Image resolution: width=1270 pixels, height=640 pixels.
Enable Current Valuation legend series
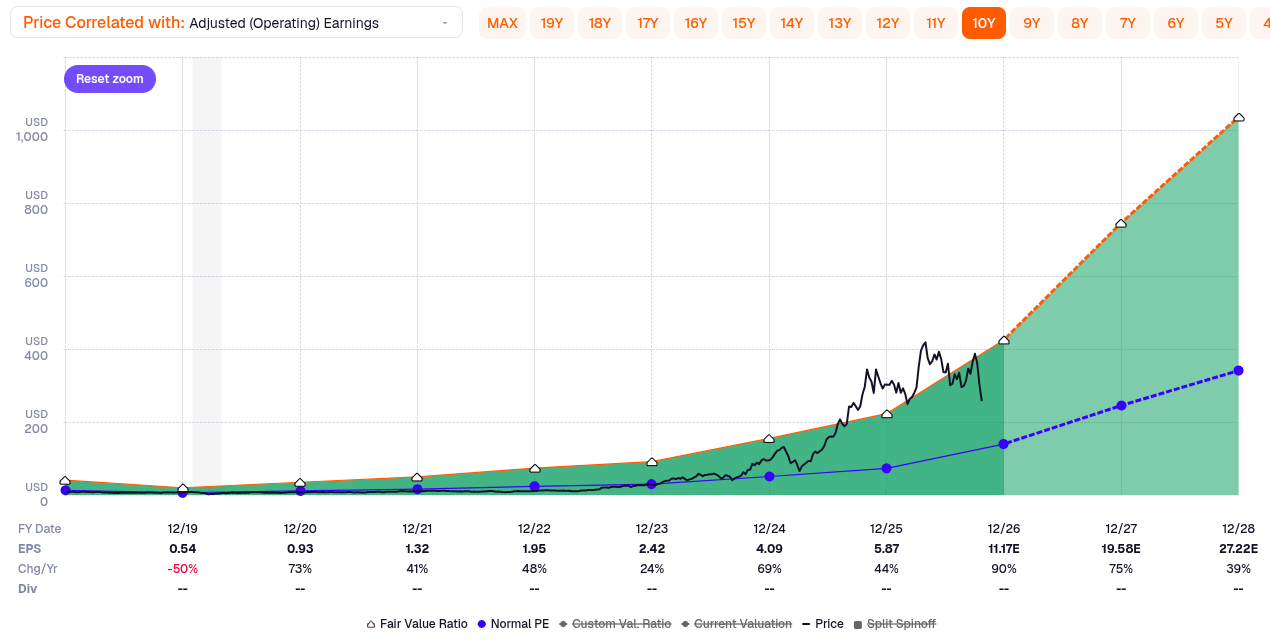coord(736,624)
